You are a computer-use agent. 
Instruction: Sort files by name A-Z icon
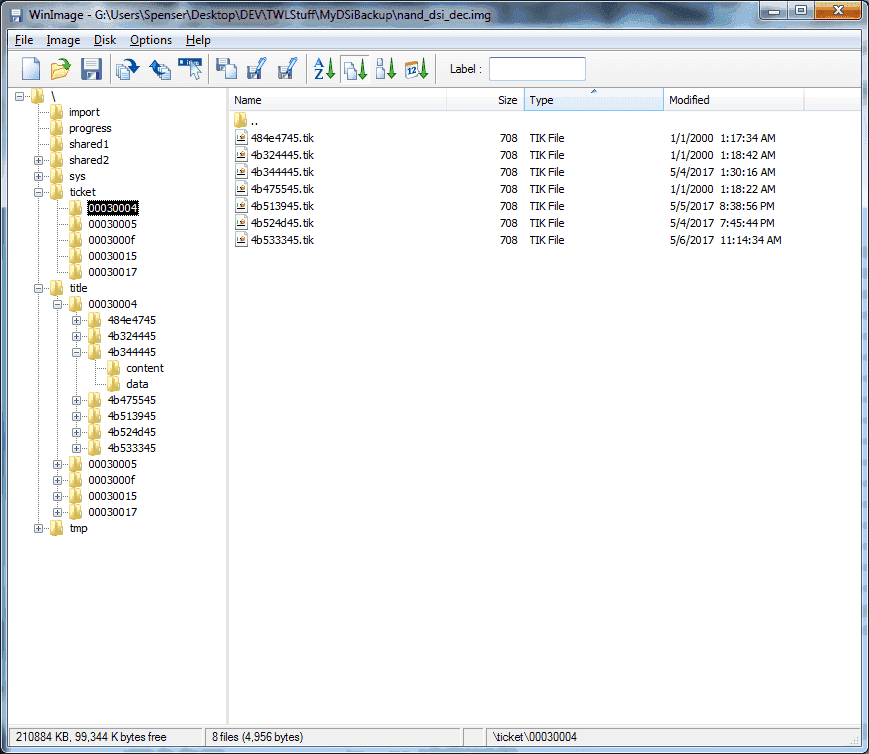324,69
